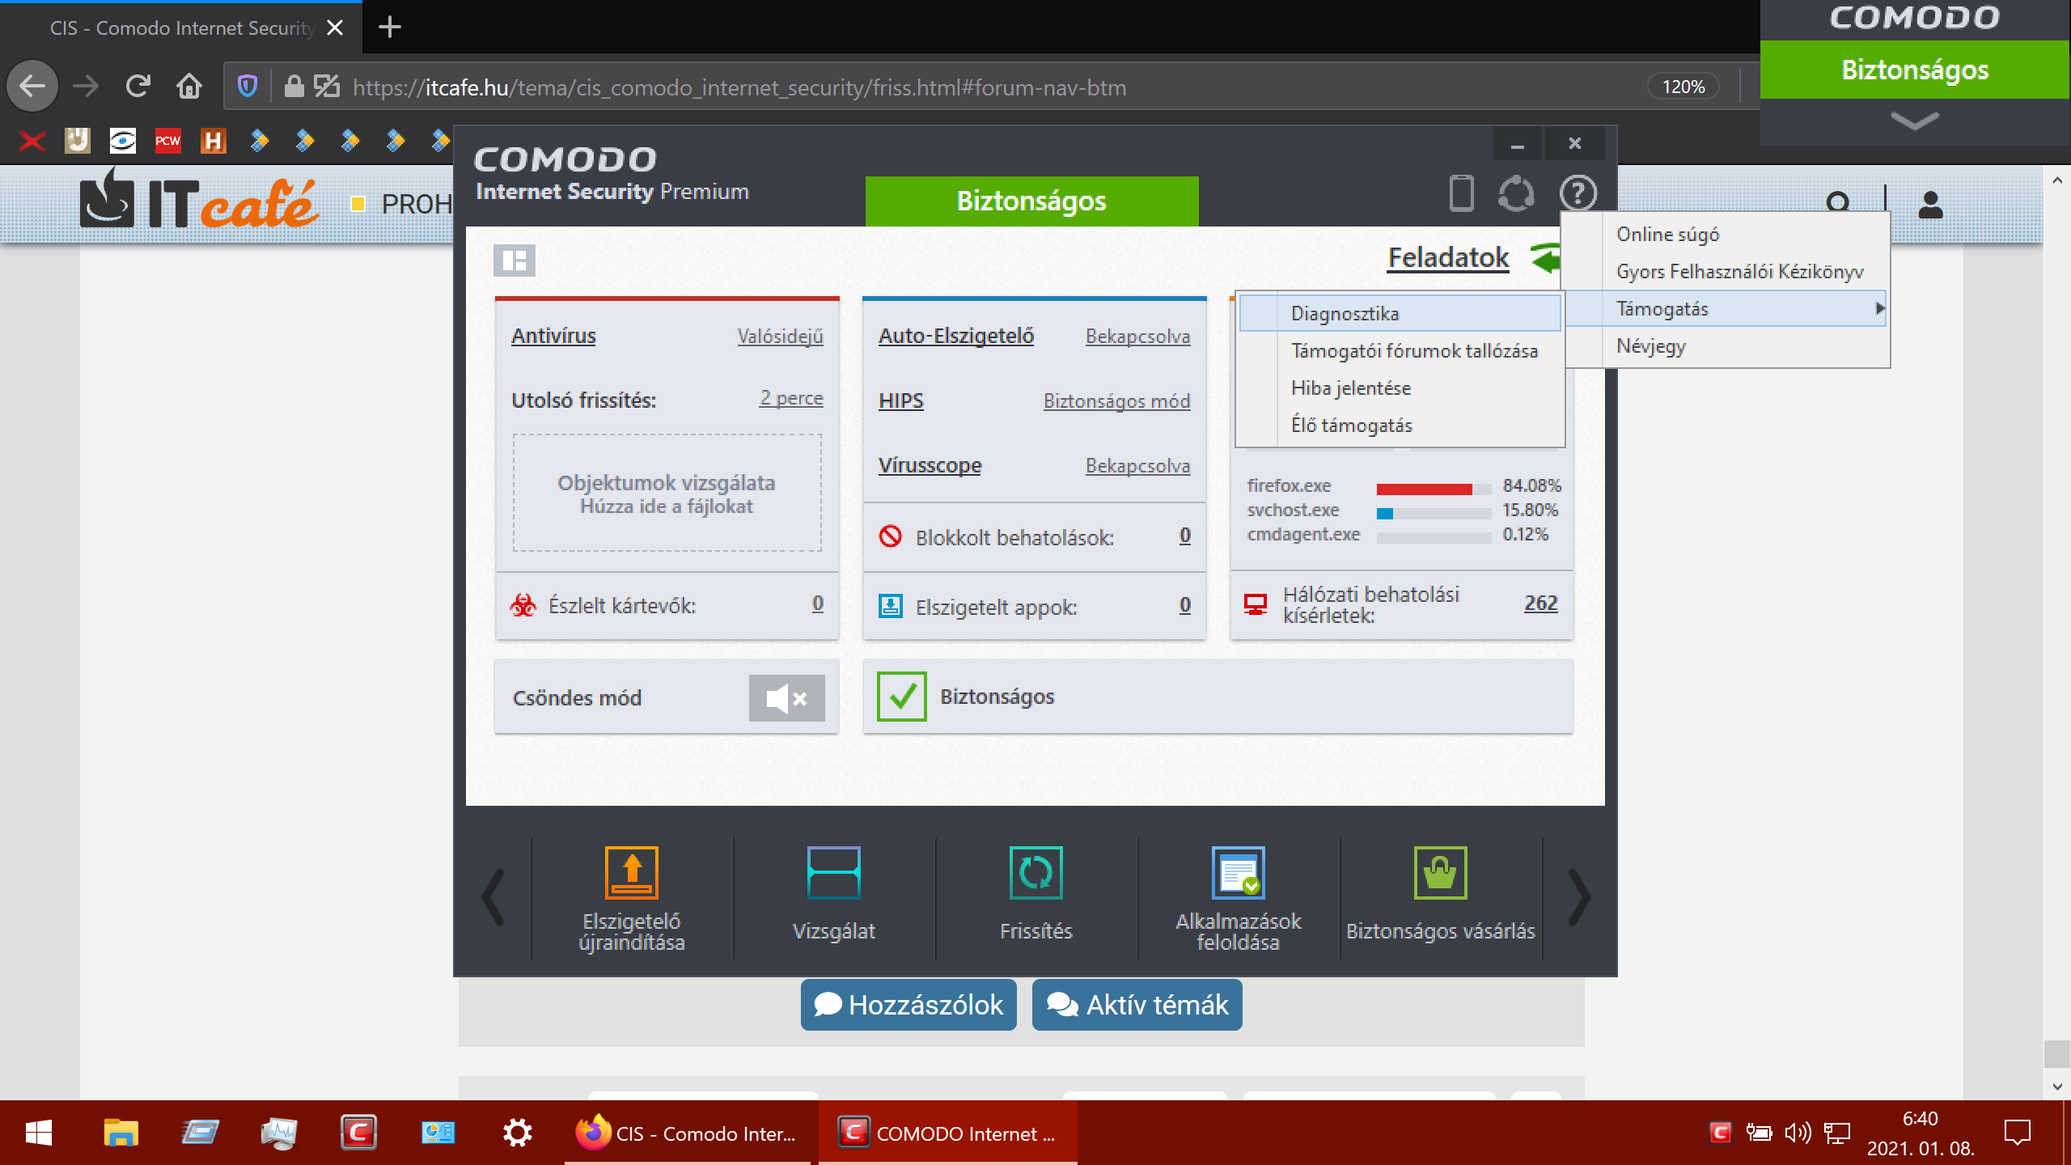Open 262 network intrusion attempts count
Screen dimensions: 2071x1165
click(x=1540, y=603)
